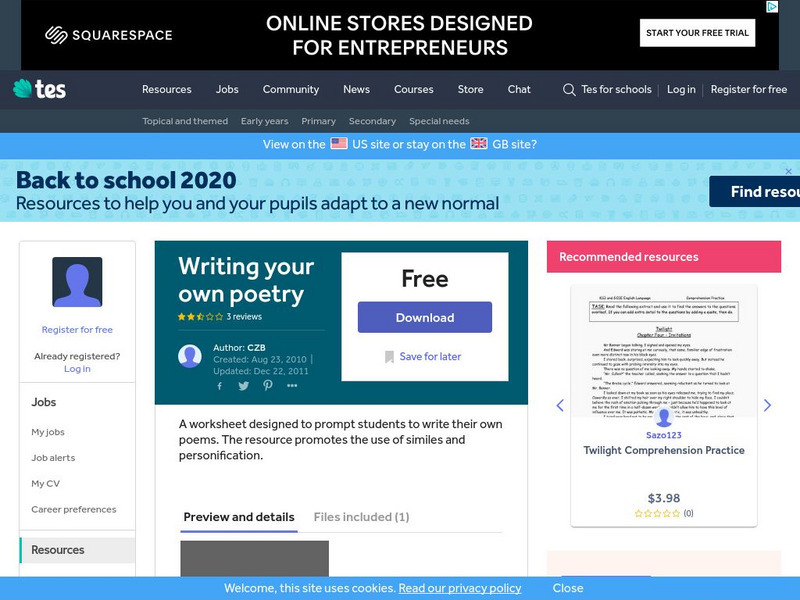
Task: Click Recommended resources heading
Action: click(x=629, y=257)
